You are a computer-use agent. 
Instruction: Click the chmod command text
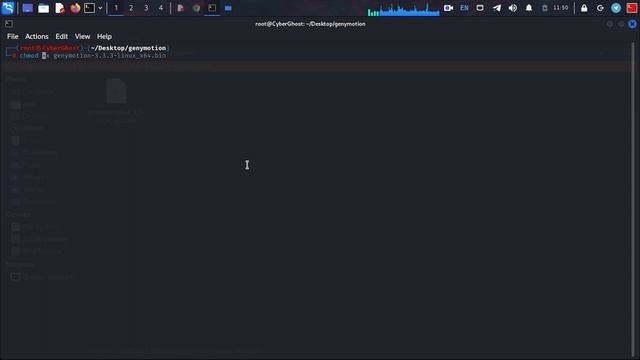pyautogui.click(x=29, y=56)
